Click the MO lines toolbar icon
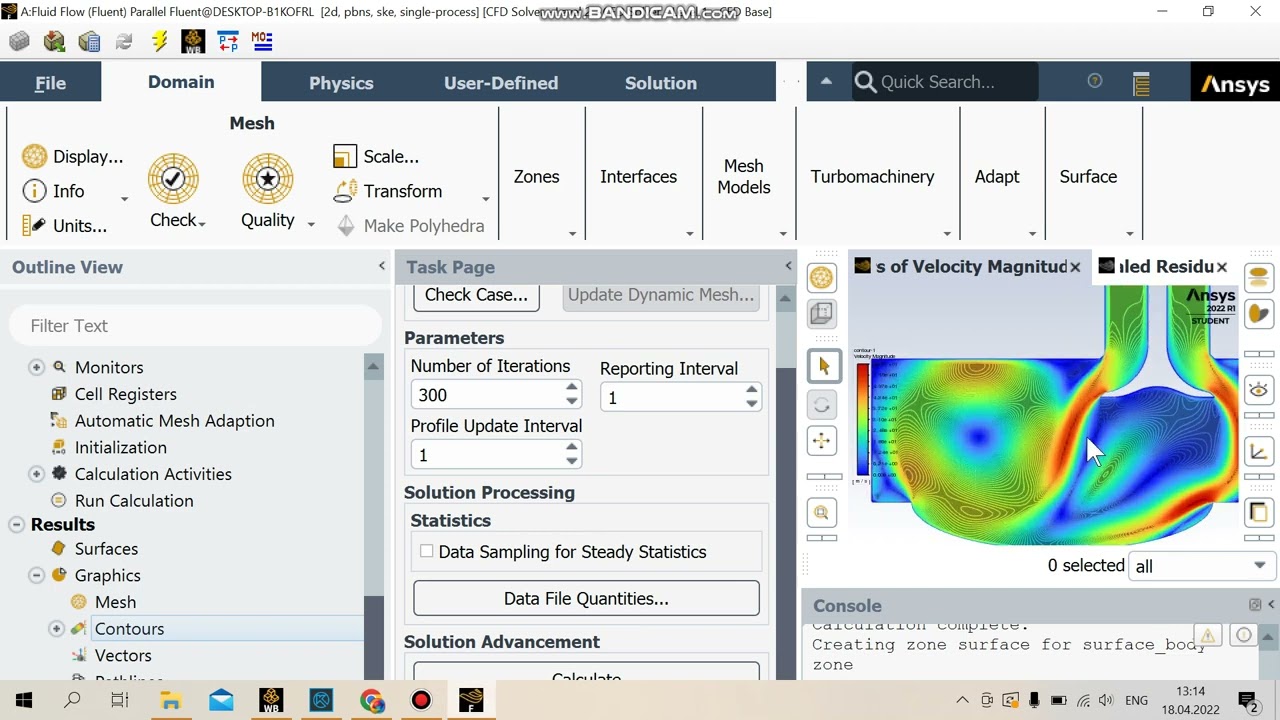This screenshot has height=720, width=1280. pos(262,41)
